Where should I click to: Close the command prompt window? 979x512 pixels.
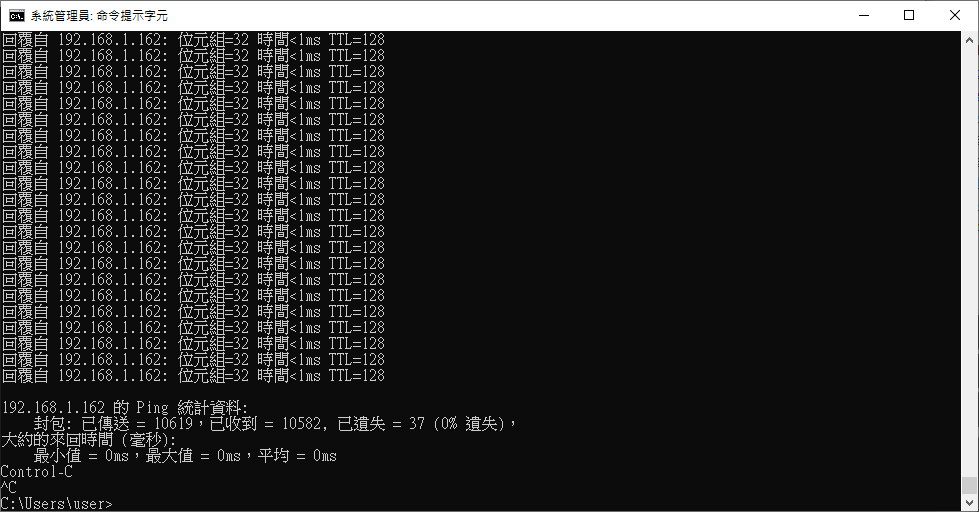point(955,16)
